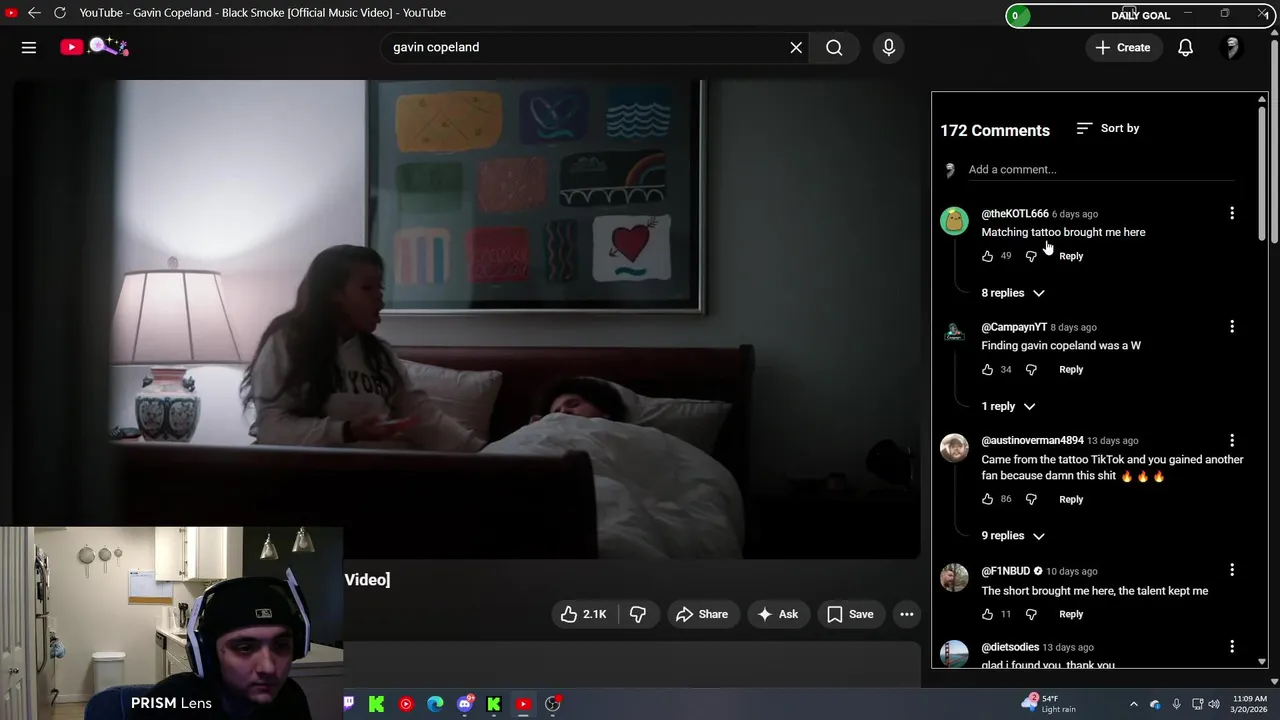This screenshot has height=720, width=1280.
Task: Open @austinoverman4894 channel link
Action: pos(1032,440)
